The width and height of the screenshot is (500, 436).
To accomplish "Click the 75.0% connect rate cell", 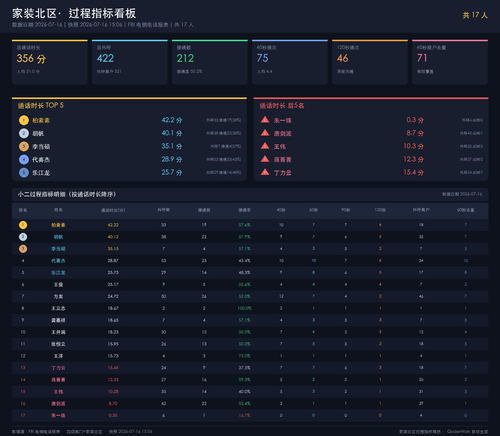I will coord(244,356).
